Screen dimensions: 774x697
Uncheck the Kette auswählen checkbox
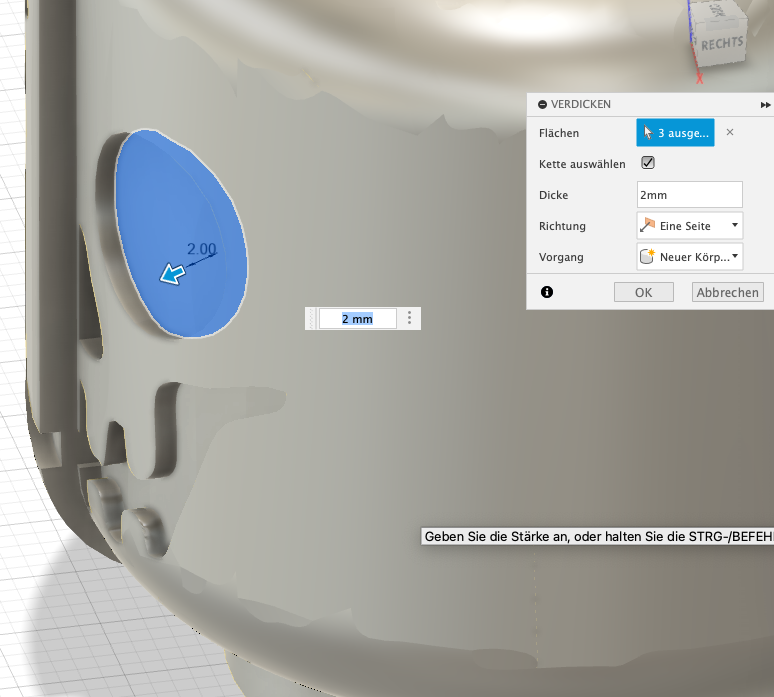[x=647, y=163]
